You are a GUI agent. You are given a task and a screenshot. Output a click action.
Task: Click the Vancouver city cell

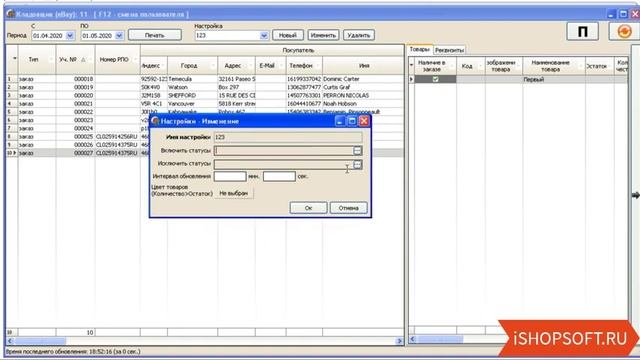click(x=192, y=104)
